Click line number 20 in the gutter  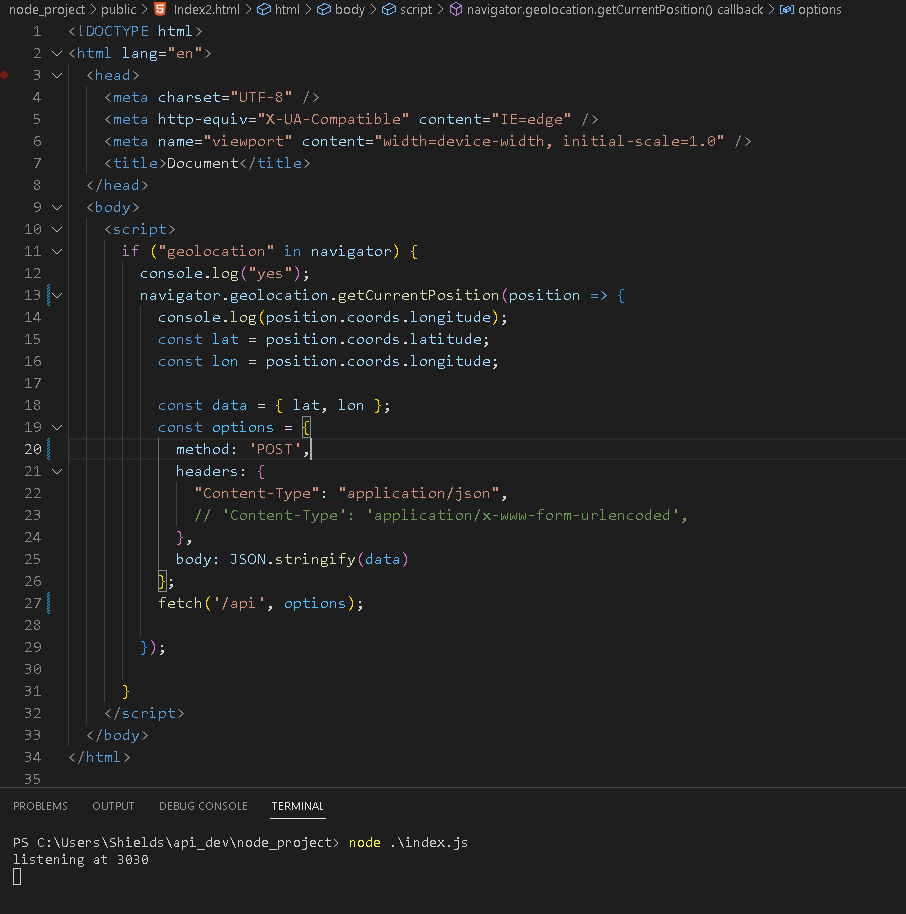(33, 449)
